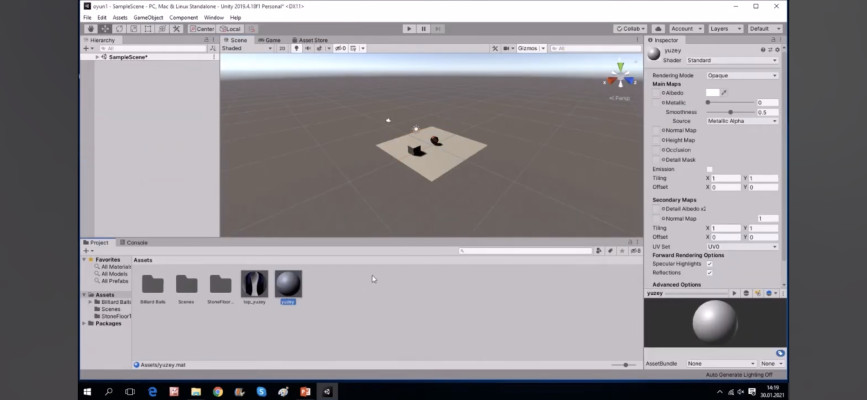Open the AssetBundle None dropdown
This screenshot has height=400, width=867.
(x=721, y=363)
